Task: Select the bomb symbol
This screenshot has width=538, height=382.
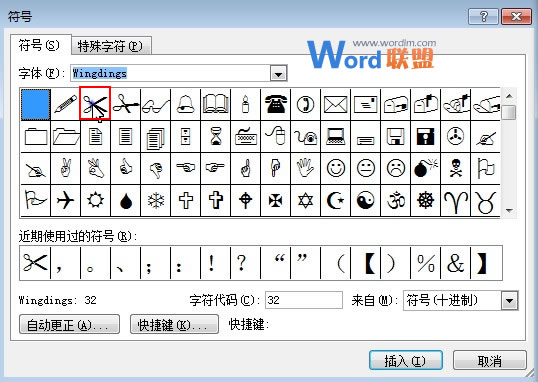Action: pos(425,169)
